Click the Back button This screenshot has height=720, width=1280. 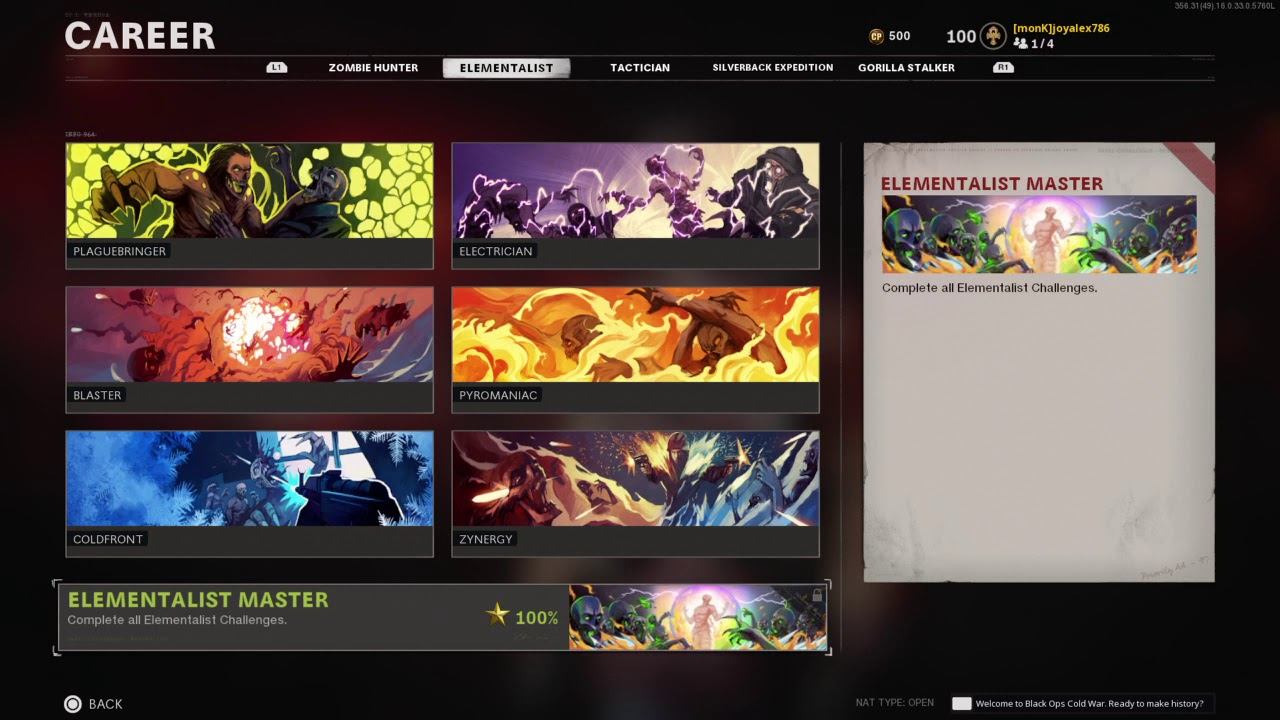(x=93, y=704)
